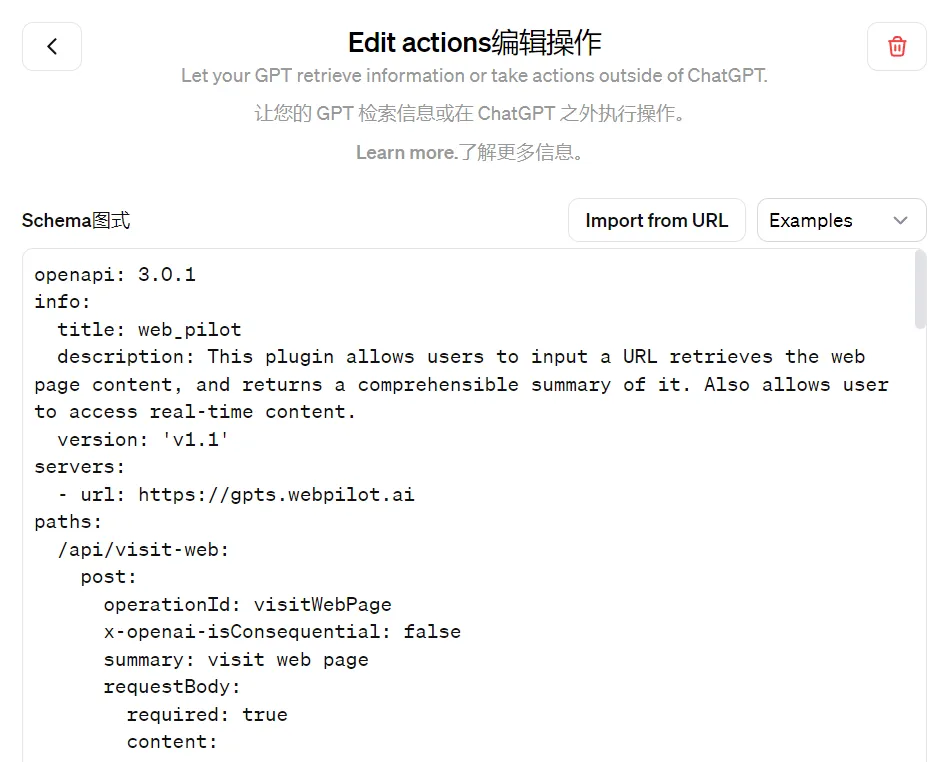This screenshot has height=762, width=945.
Task: Place cursor on operationId: visitWebPage line
Action: [247, 605]
